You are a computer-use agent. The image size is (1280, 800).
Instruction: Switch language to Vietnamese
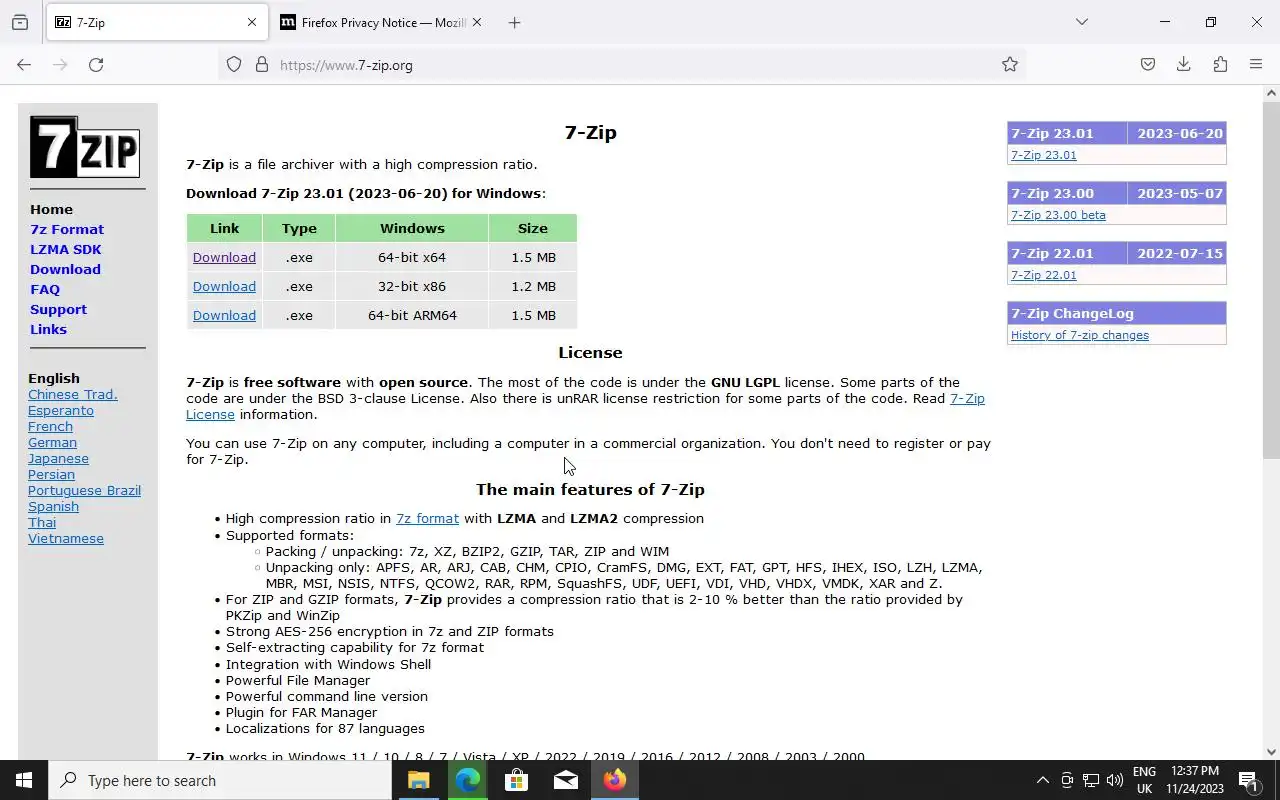66,538
